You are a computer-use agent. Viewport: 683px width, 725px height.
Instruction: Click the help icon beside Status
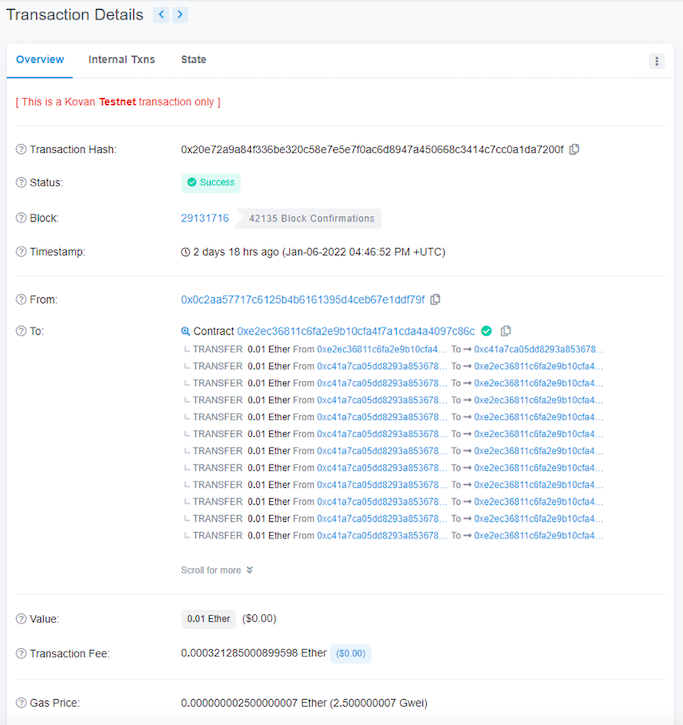click(21, 182)
